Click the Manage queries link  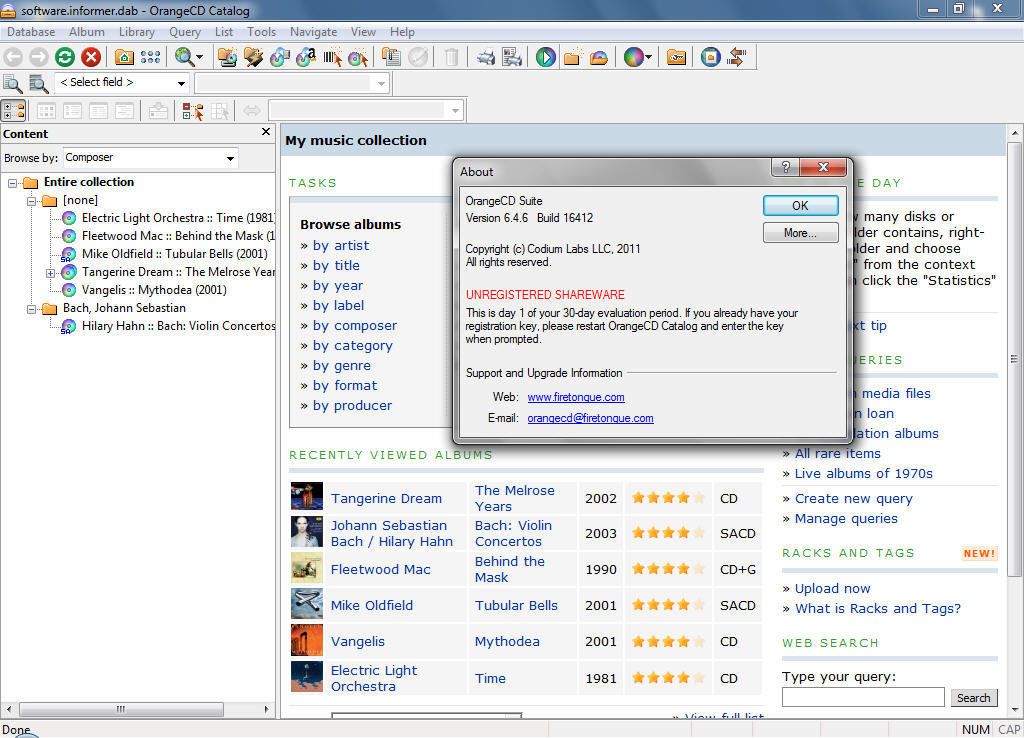pyautogui.click(x=846, y=519)
